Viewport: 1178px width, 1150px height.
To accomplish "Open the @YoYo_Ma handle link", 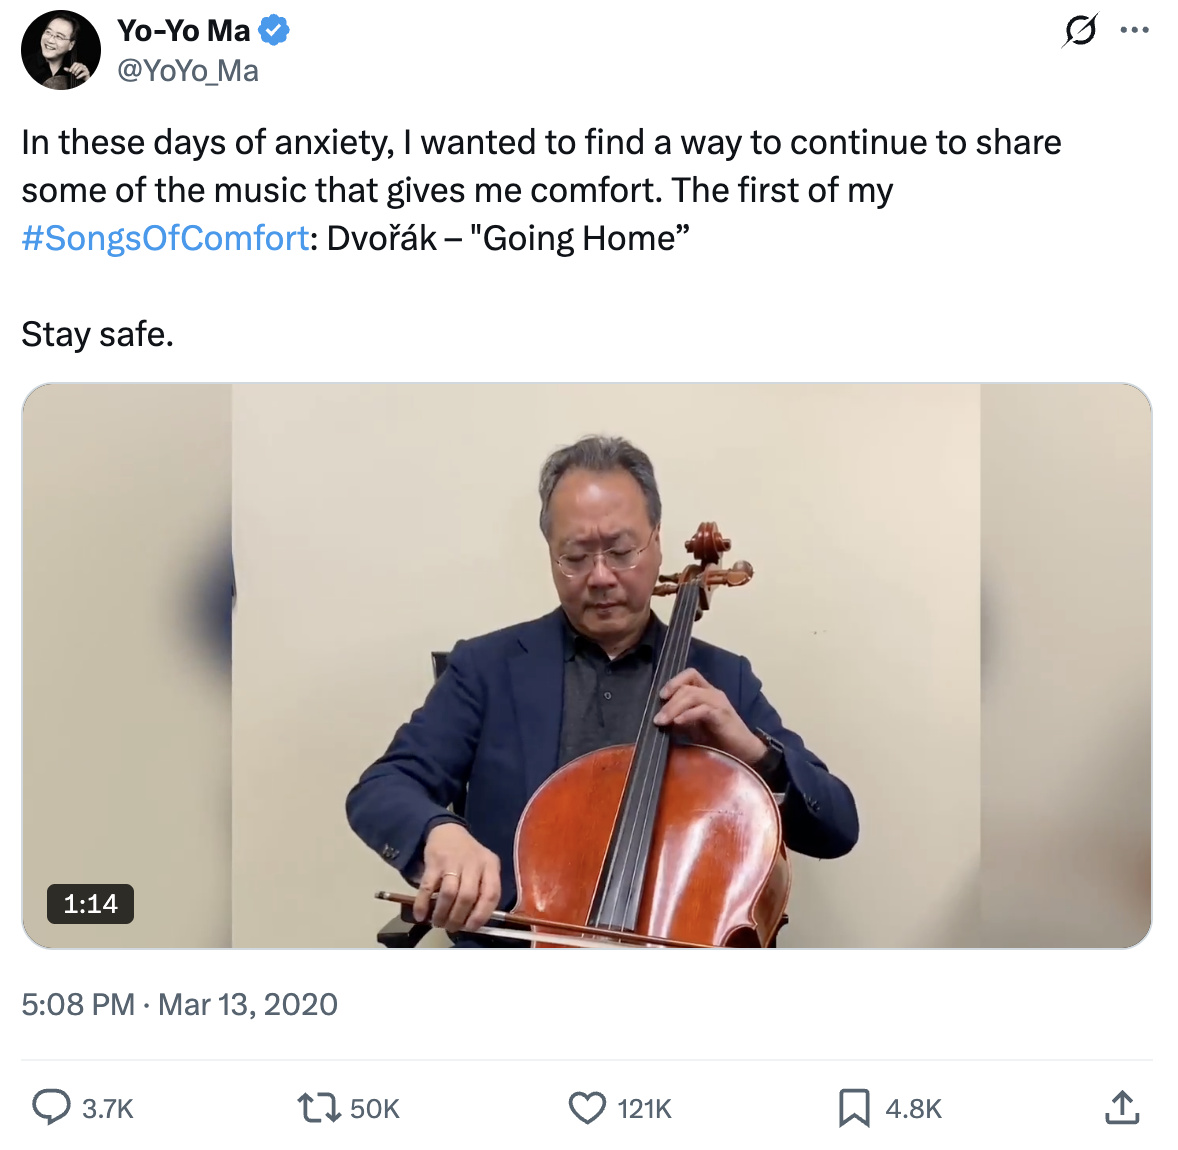I will pos(188,71).
